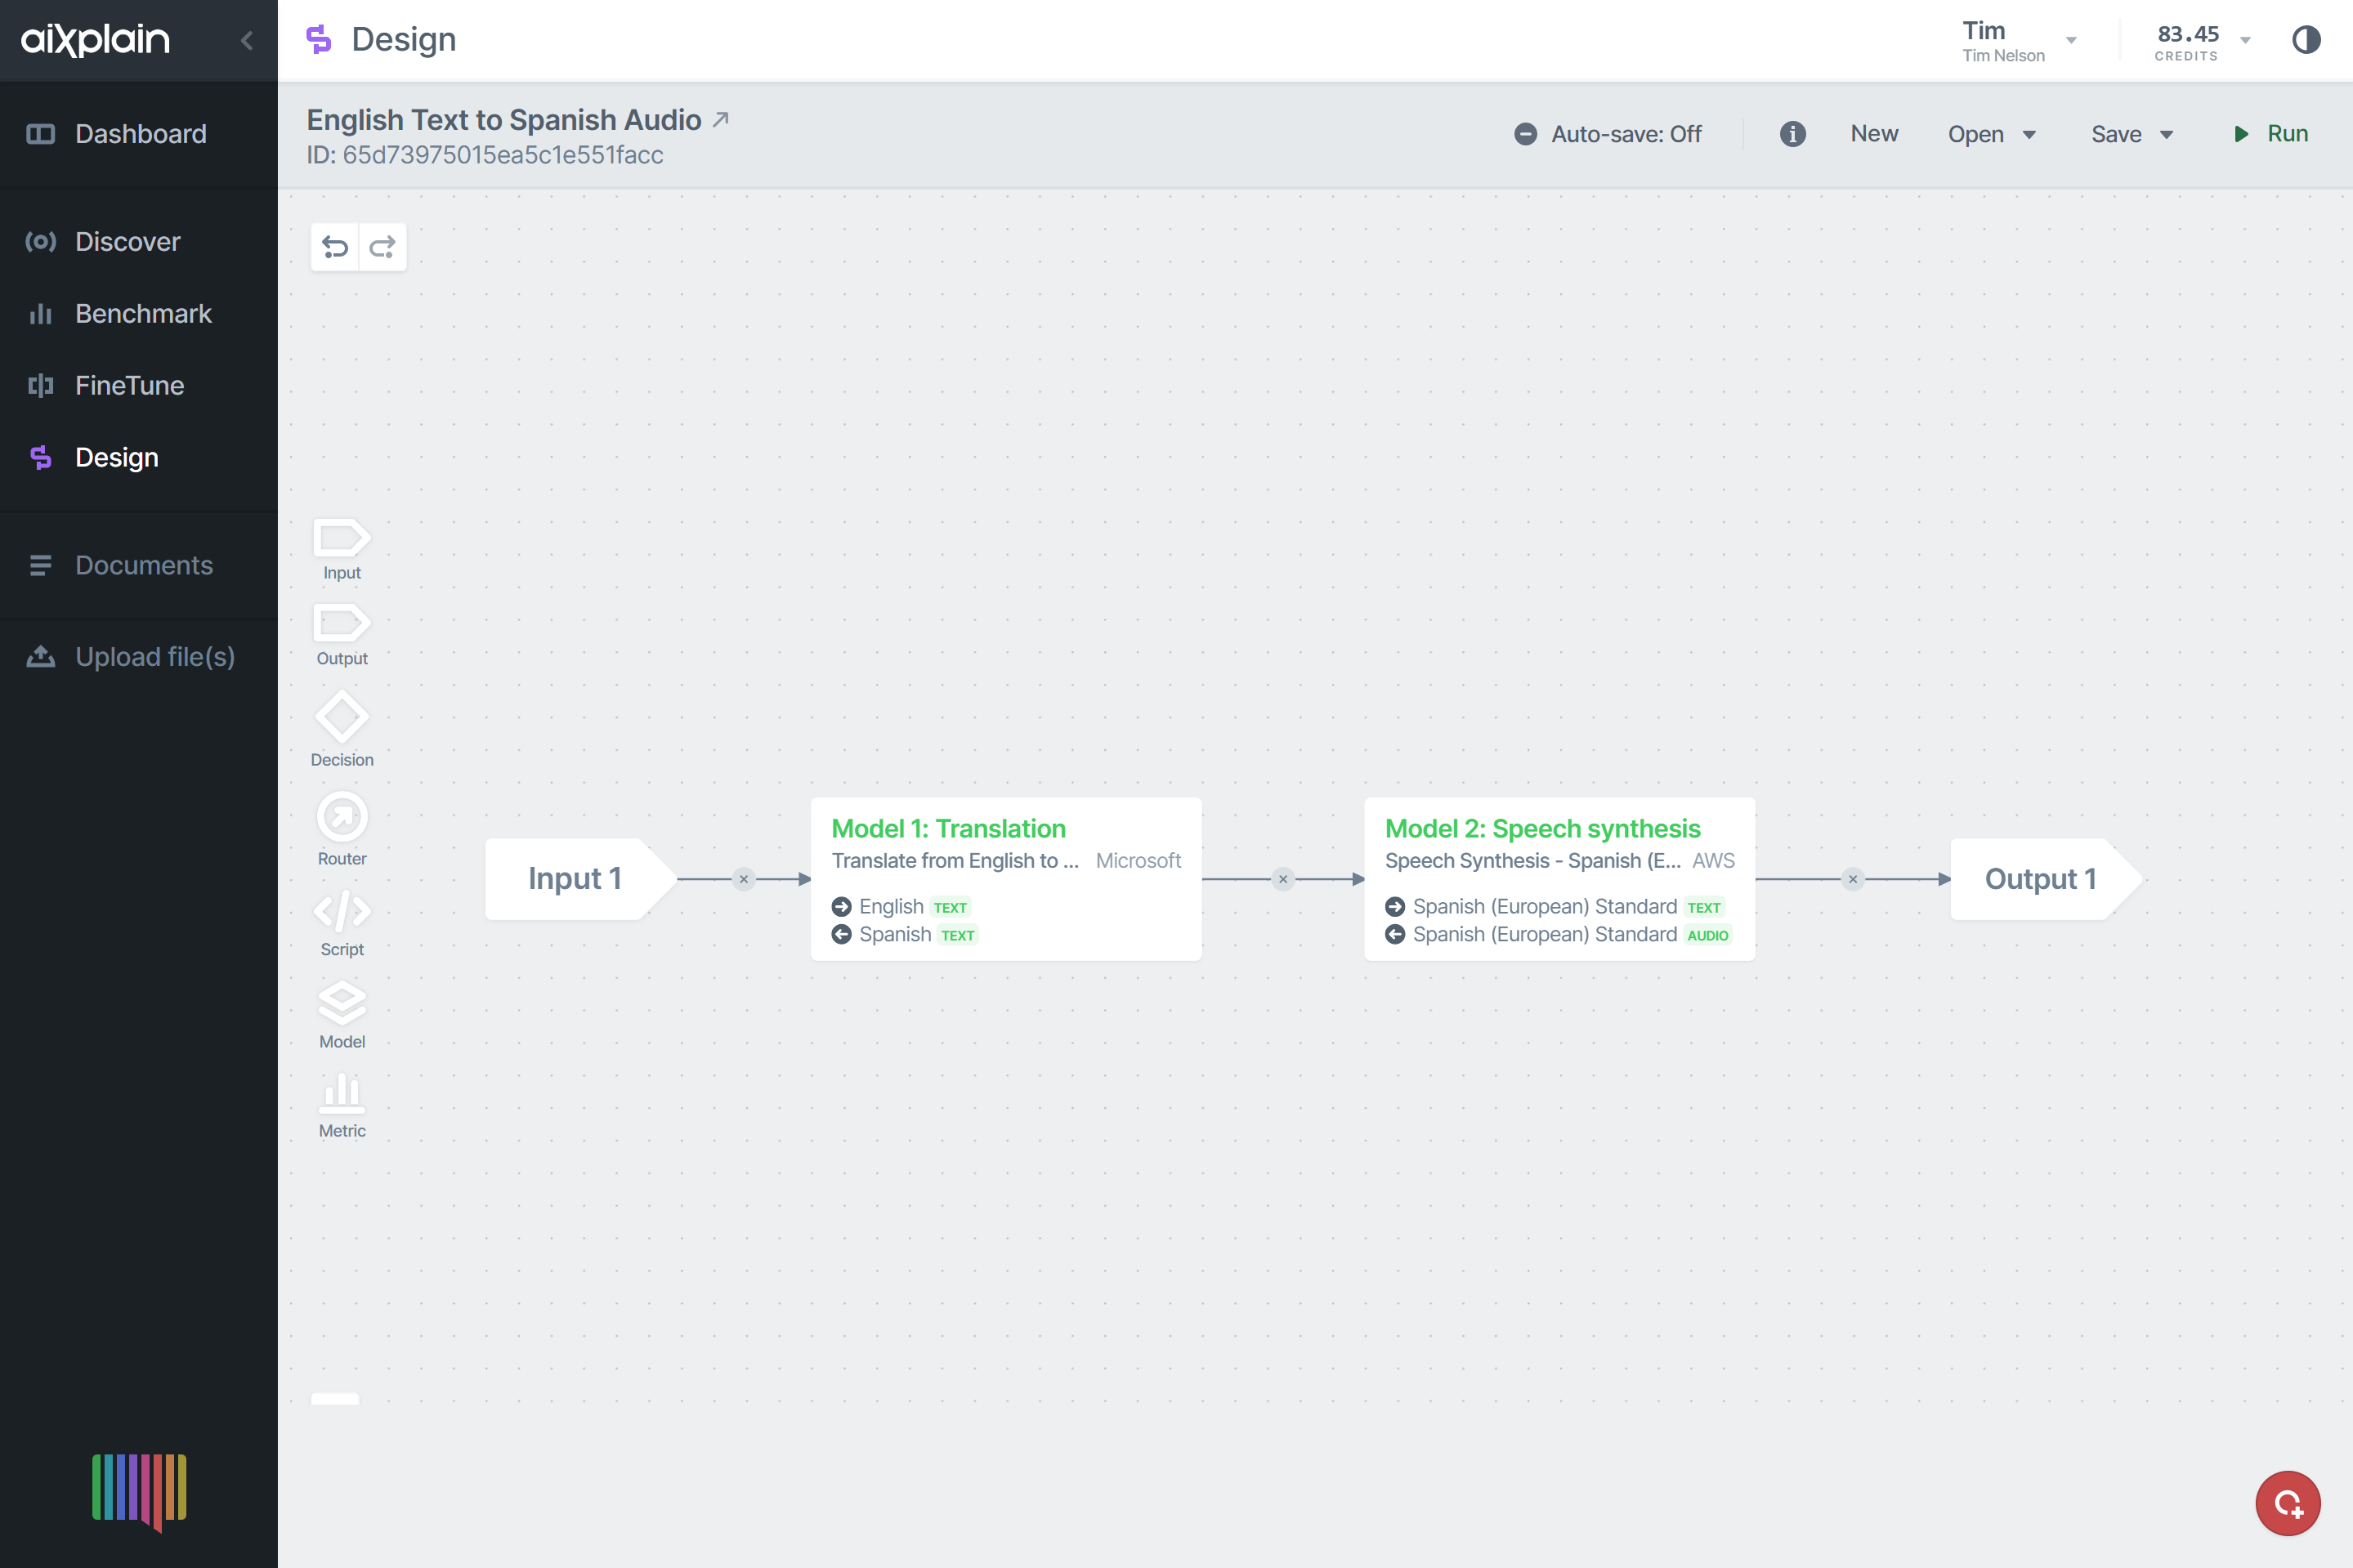Screen dimensions: 2353x1568
Task: Click the undo arrow icon
Action: pyautogui.click(x=335, y=247)
